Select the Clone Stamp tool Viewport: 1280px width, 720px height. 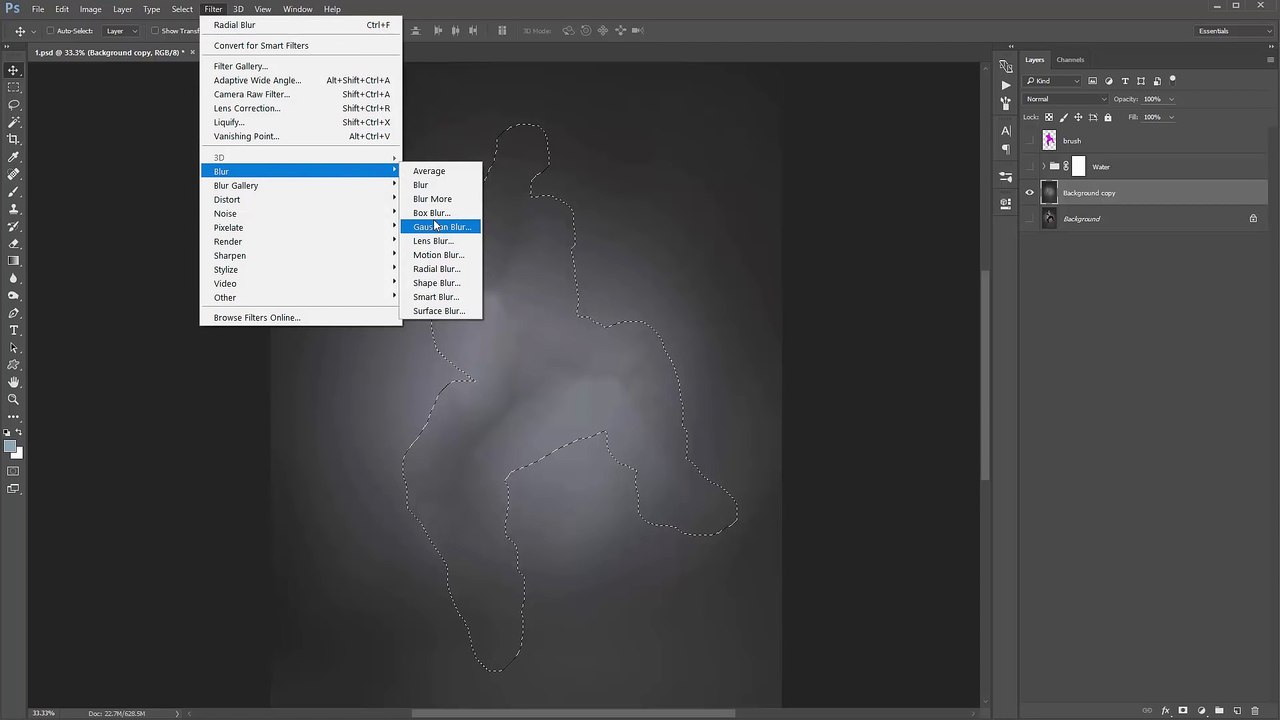(14, 209)
